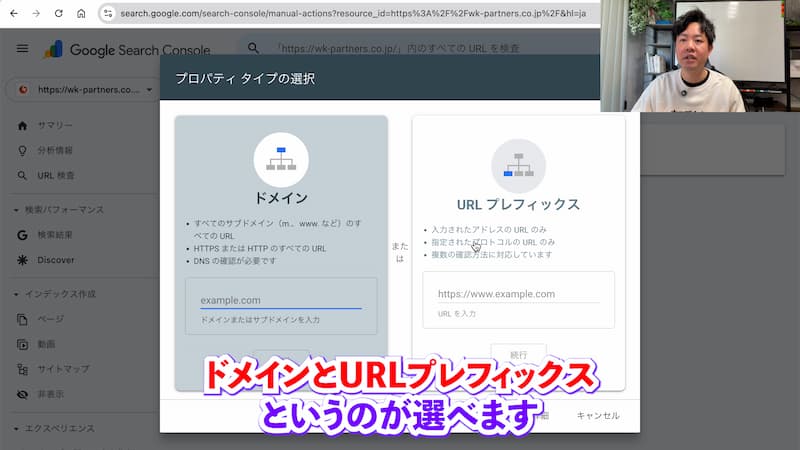Open the browser home page icon
The width and height of the screenshot is (800, 450).
(x=81, y=13)
